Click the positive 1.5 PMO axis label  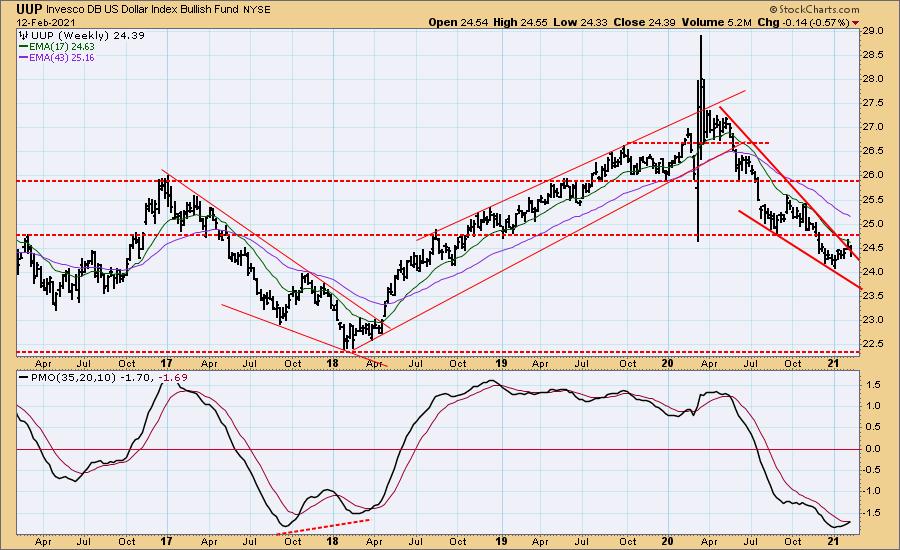coord(872,385)
